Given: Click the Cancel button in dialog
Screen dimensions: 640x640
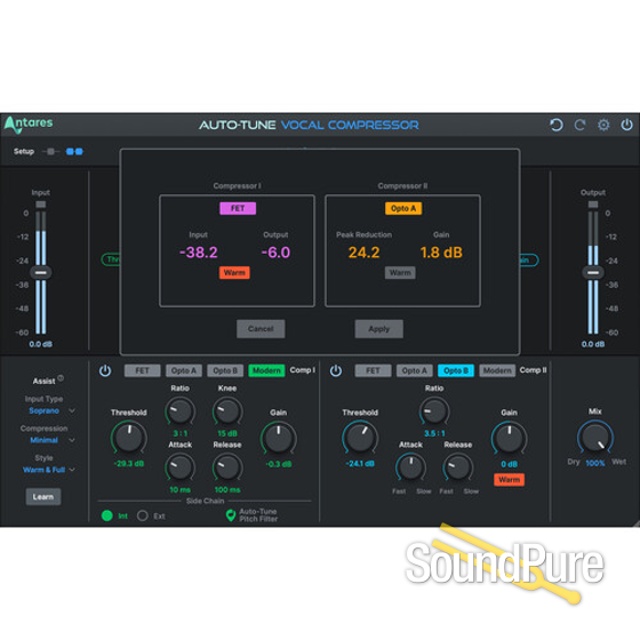Looking at the screenshot, I should pos(261,329).
